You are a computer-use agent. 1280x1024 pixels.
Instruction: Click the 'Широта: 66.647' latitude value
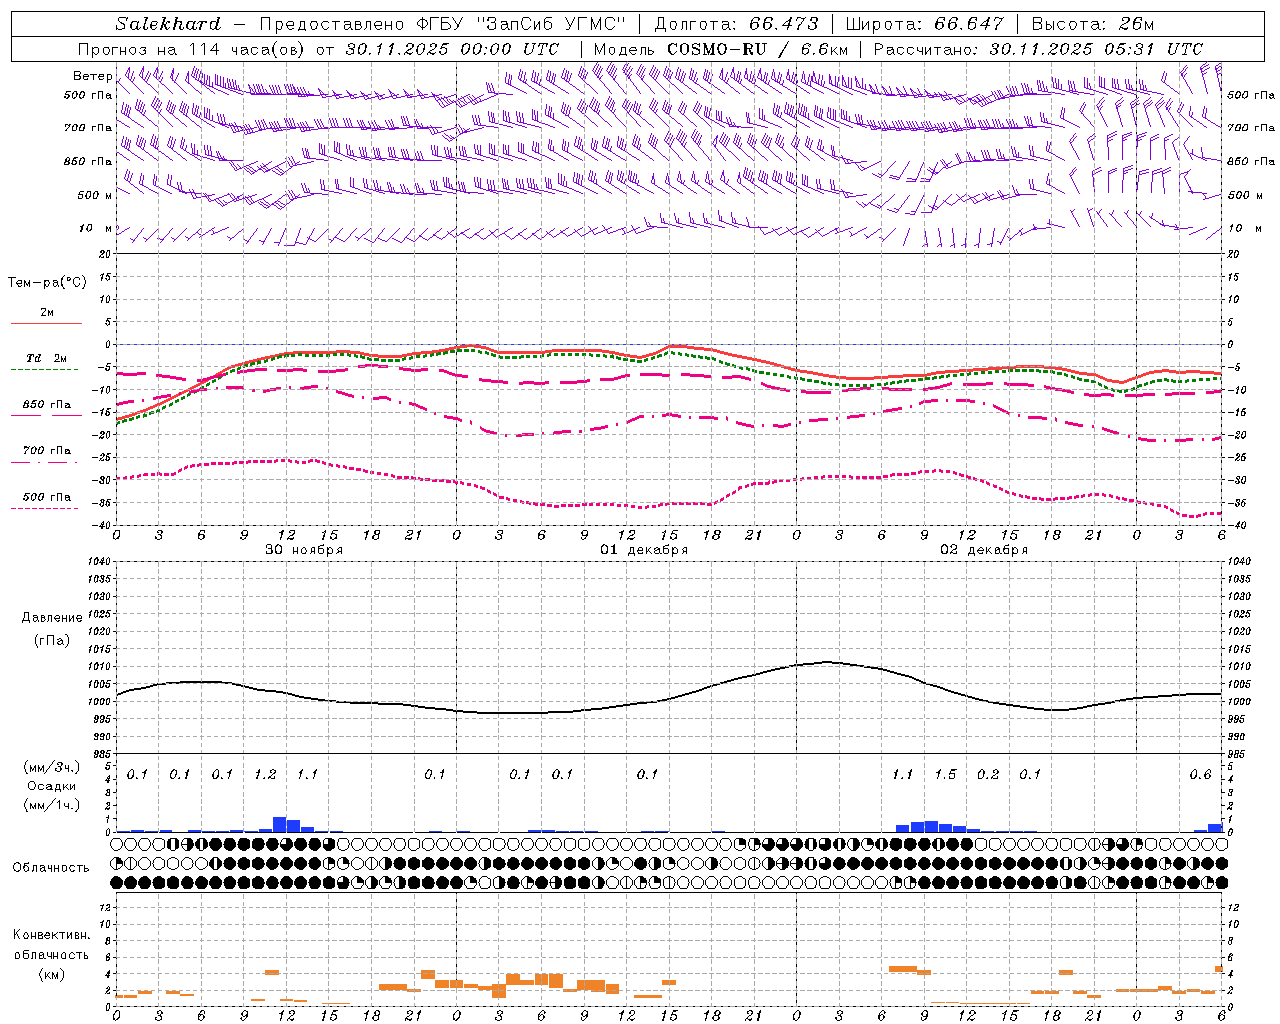[924, 24]
